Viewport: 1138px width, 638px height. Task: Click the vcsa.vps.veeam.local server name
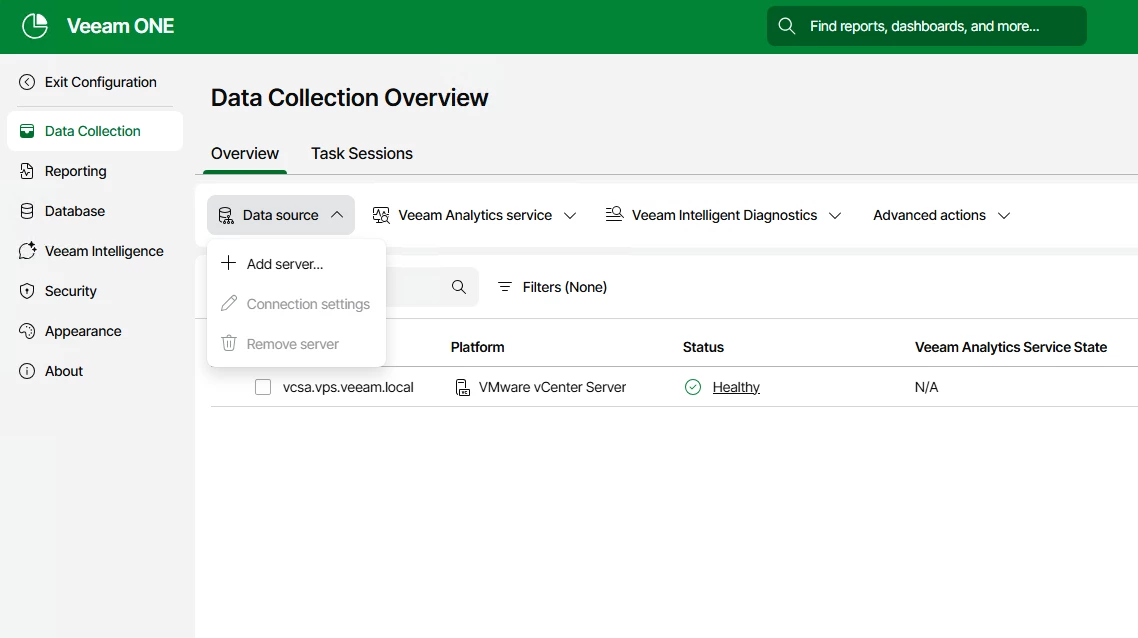tap(348, 388)
